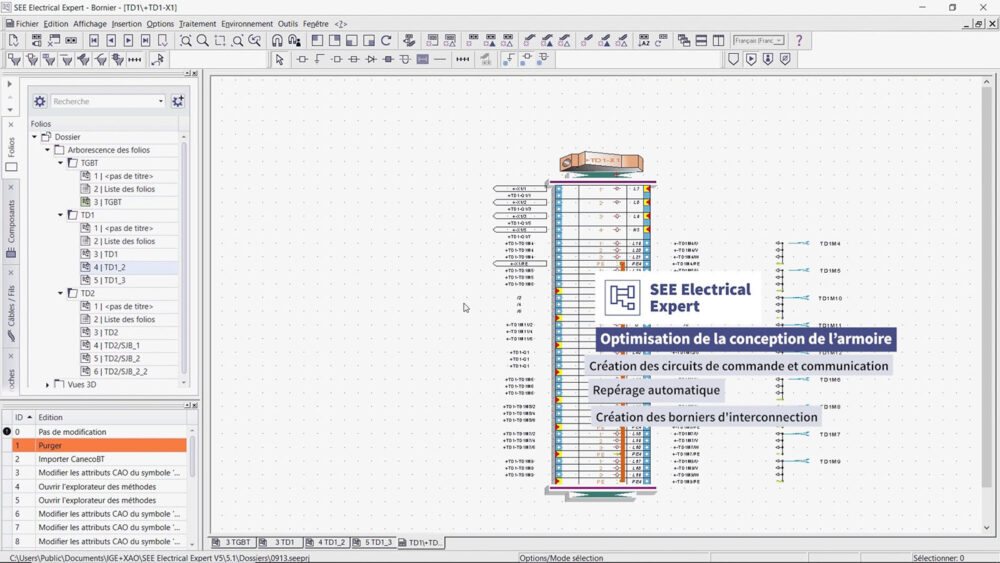Expand the Vues 3D node
Screen dimensions: 1000x563
click(47, 384)
